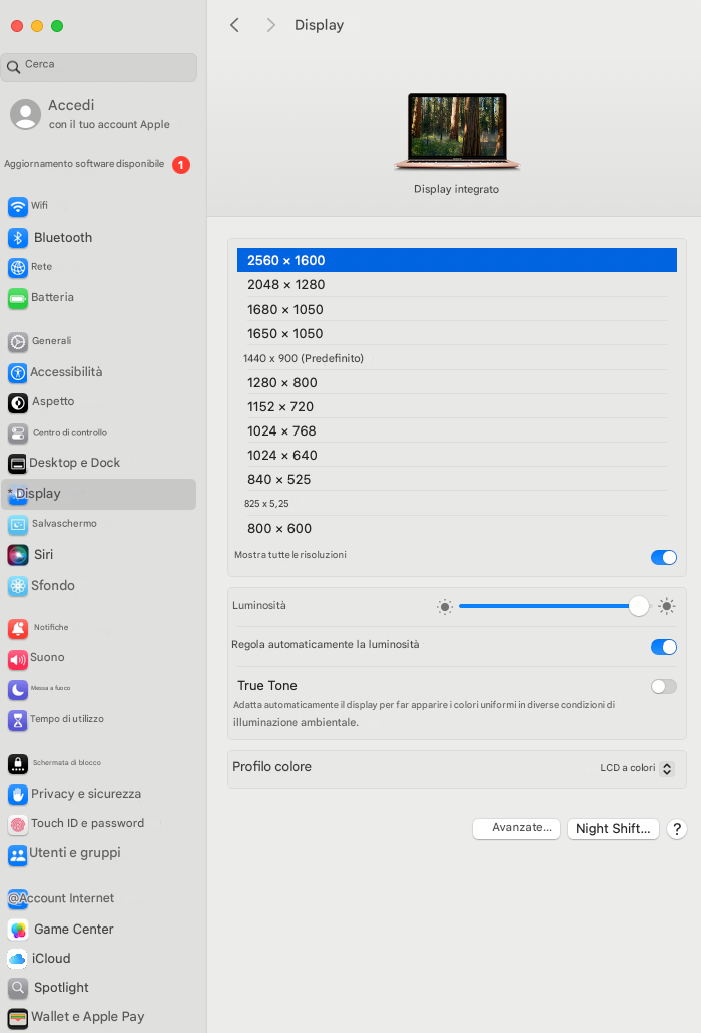
Task: Click the user avatar silhouette icon
Action: [26, 114]
